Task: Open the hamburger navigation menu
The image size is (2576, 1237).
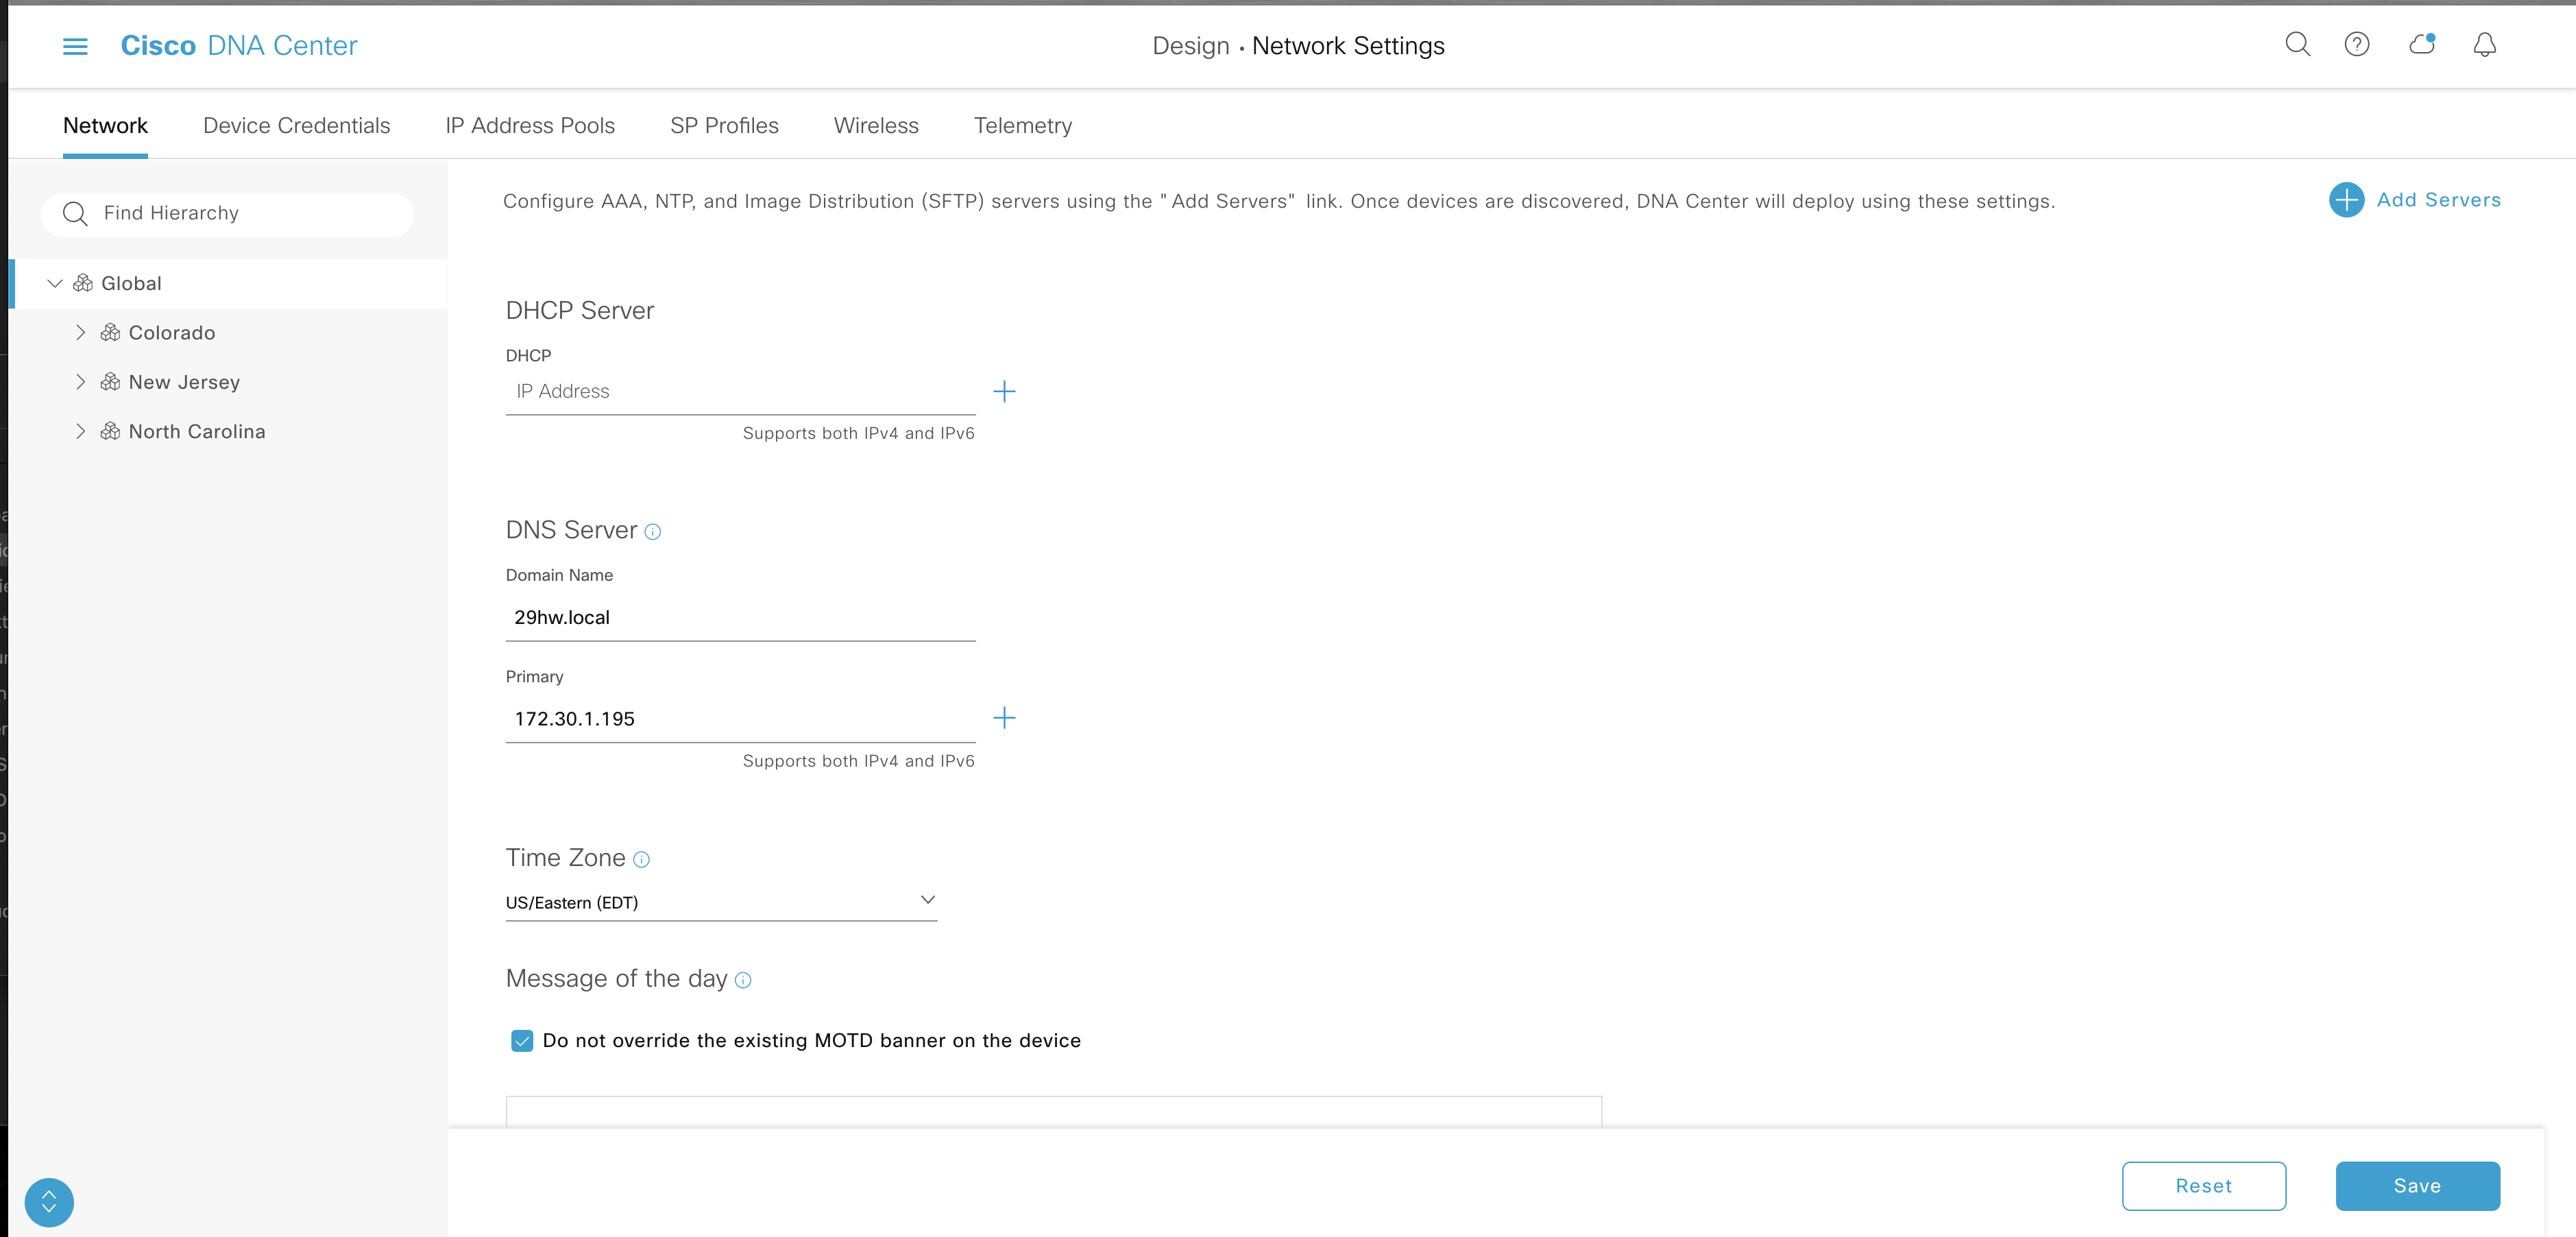Action: coord(75,46)
